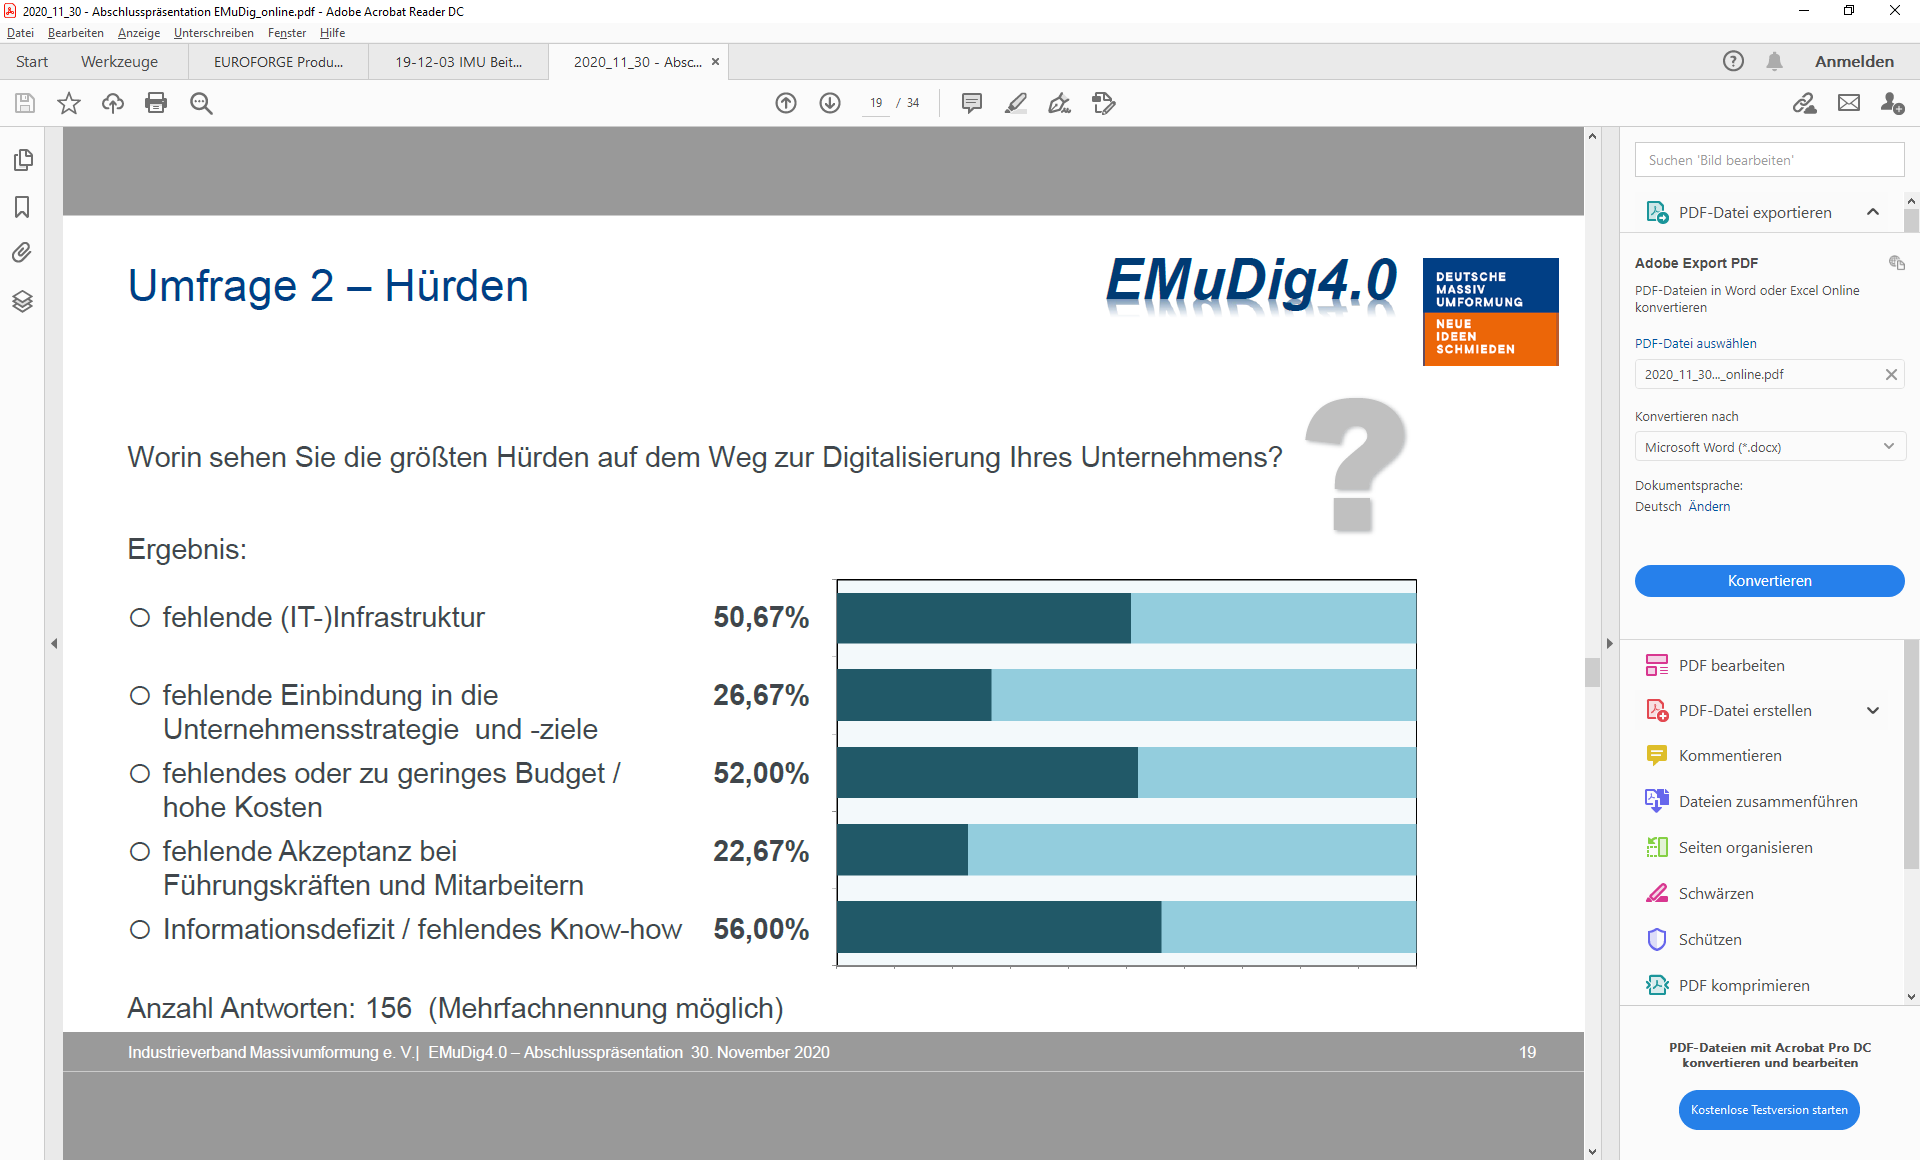Image resolution: width=1920 pixels, height=1160 pixels.
Task: Open the Anzeige menu
Action: 139,33
